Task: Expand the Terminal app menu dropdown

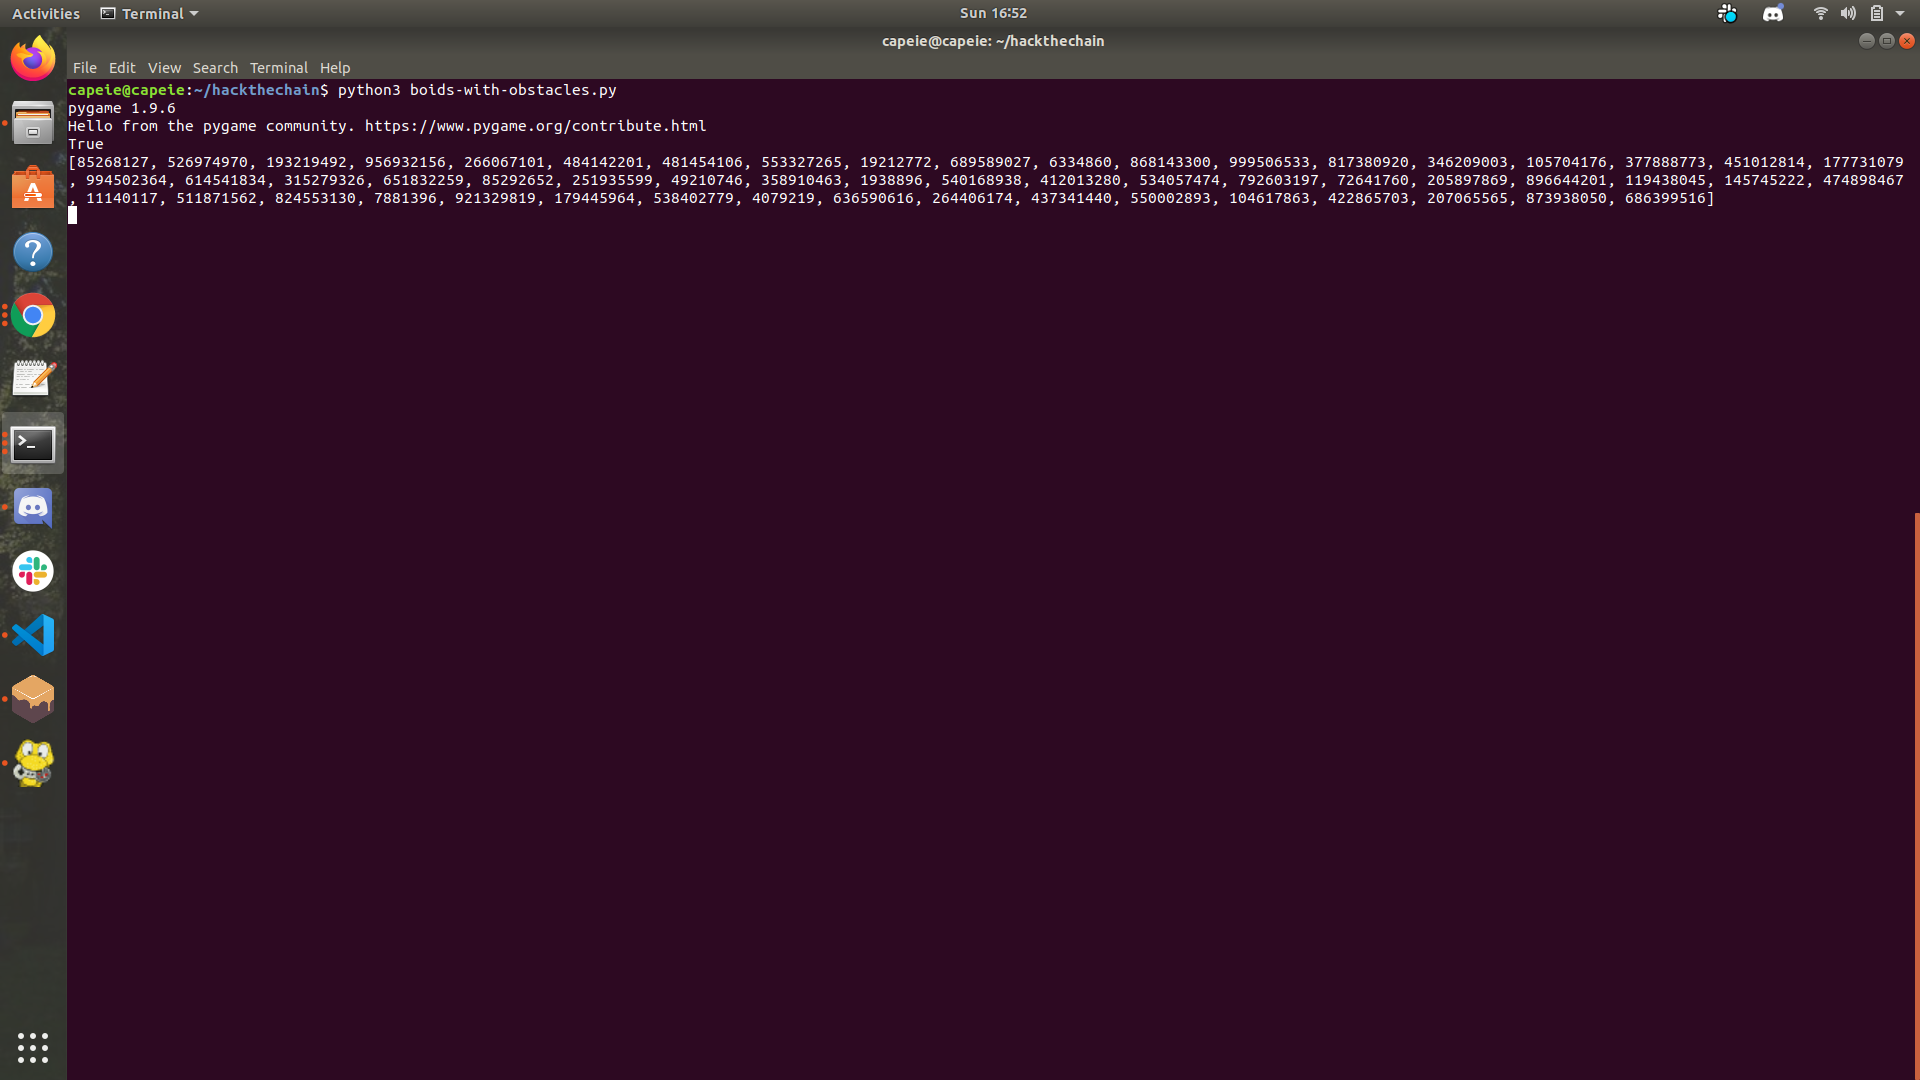Action: pos(150,14)
